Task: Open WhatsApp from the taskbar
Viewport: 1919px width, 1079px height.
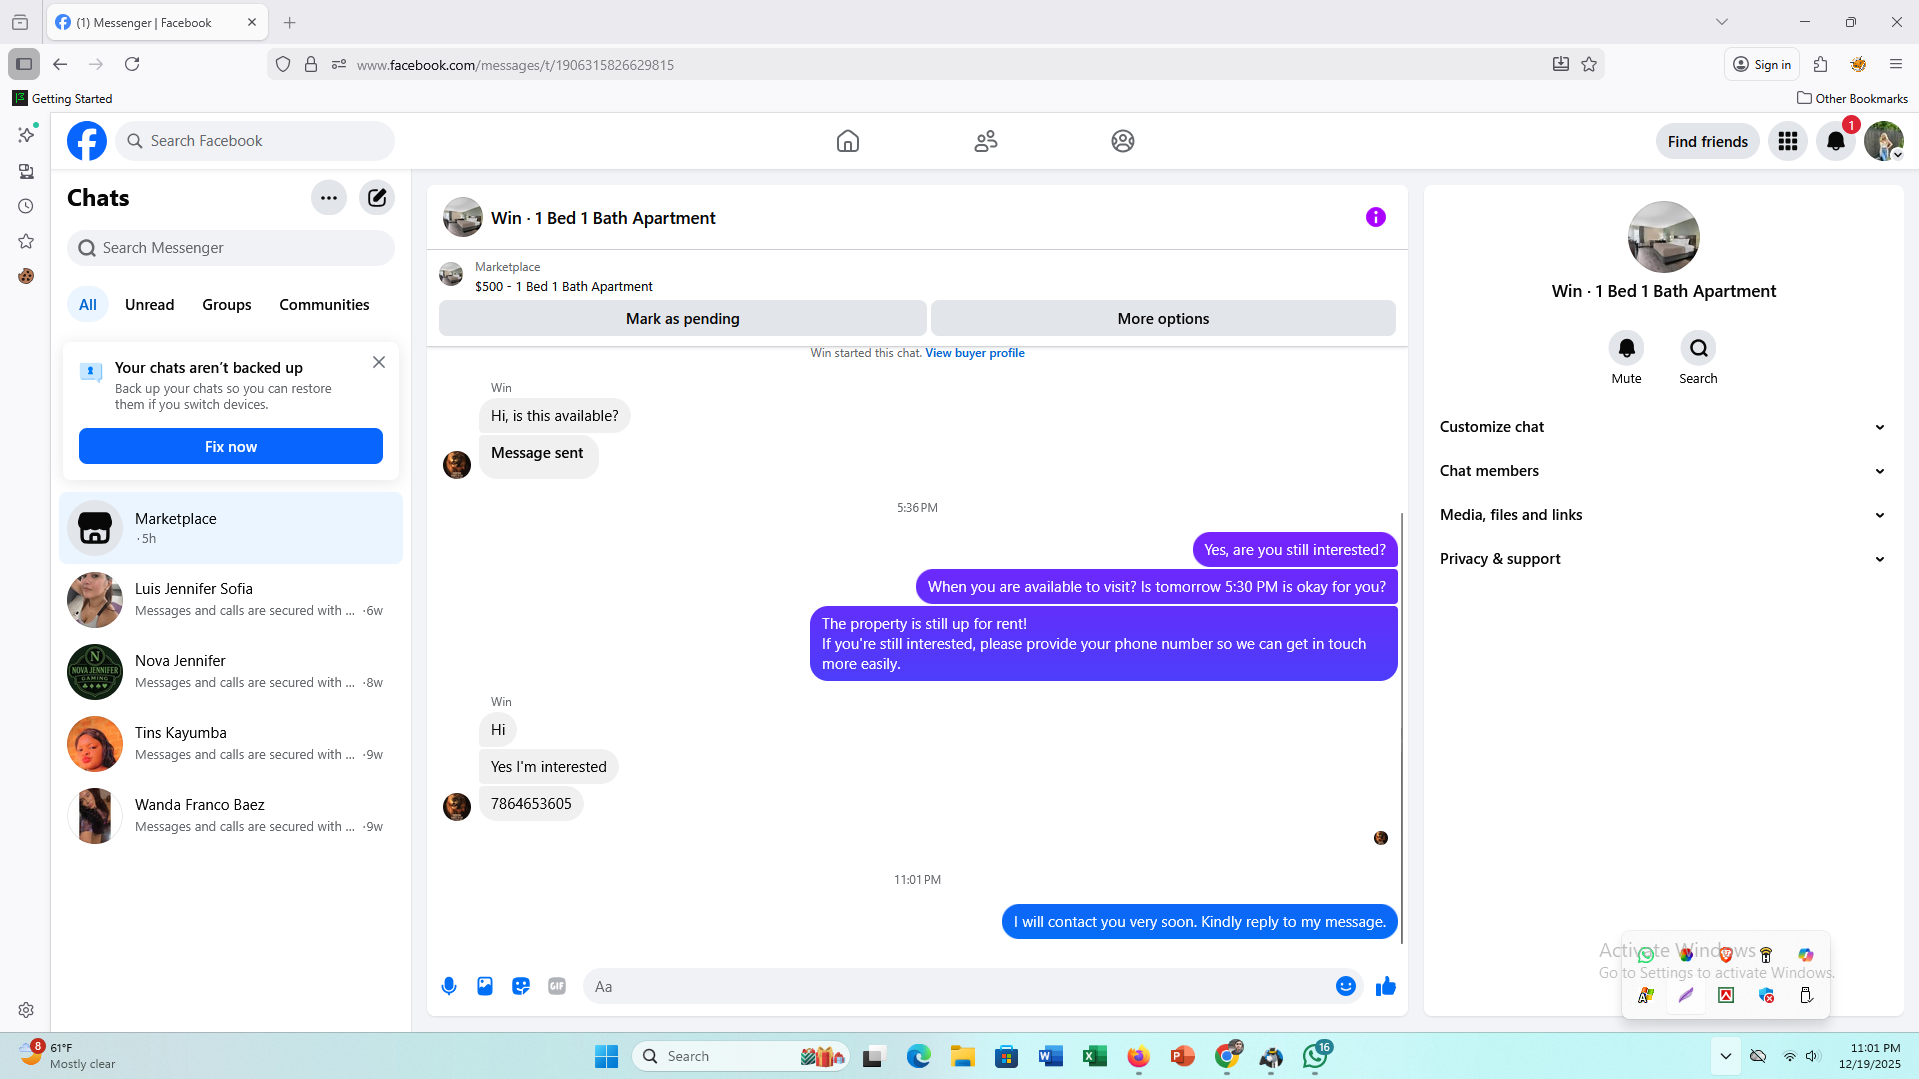Action: tap(1315, 1056)
